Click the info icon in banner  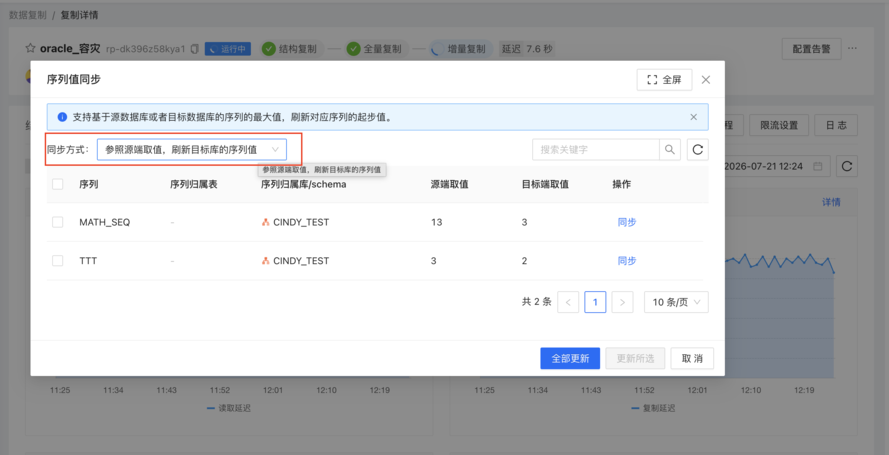coord(62,117)
